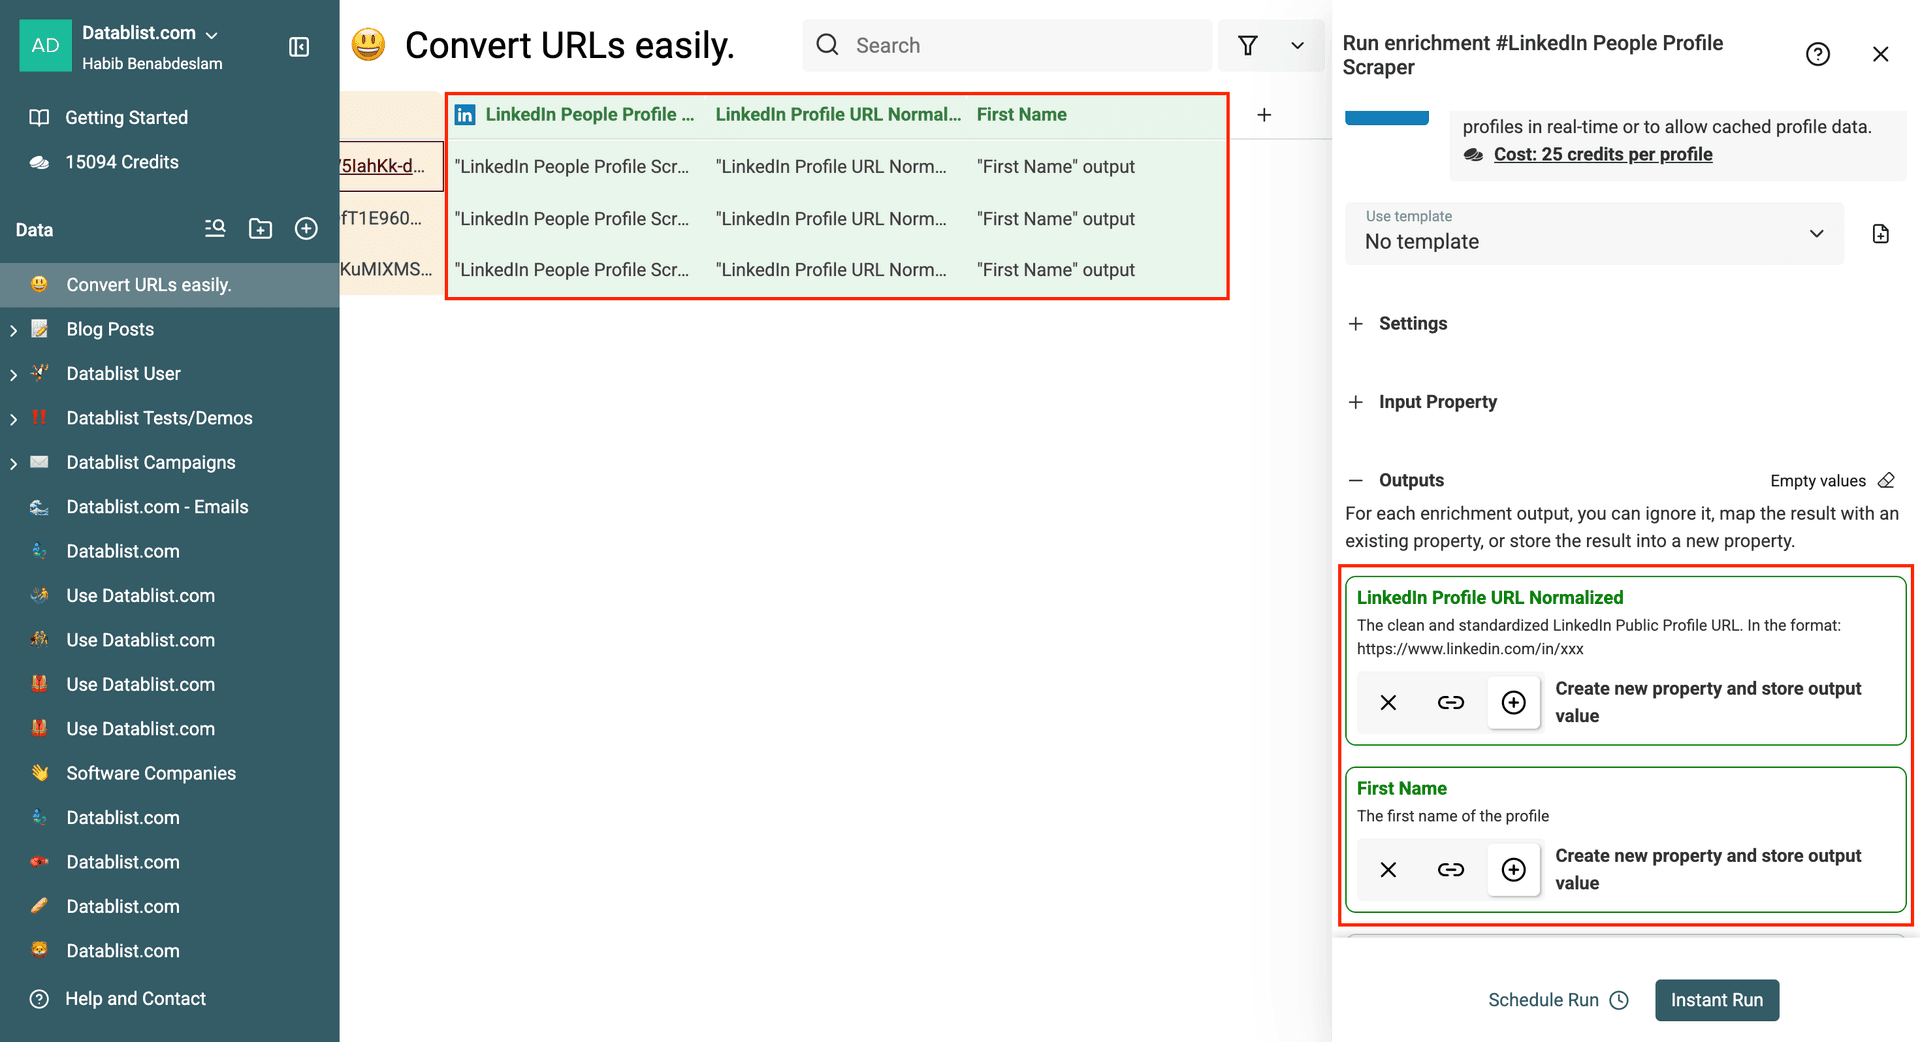1920x1042 pixels.
Task: Create new property for First Name output value
Action: point(1513,869)
